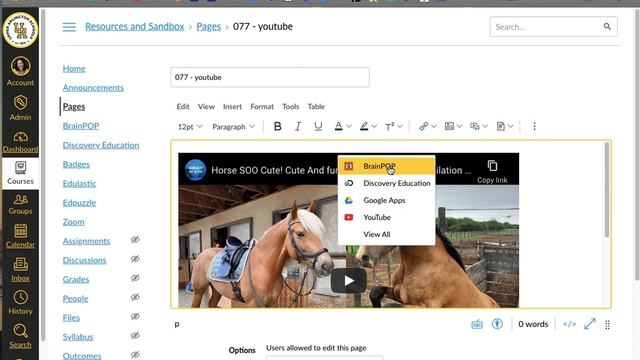The width and height of the screenshot is (640, 360).
Task: Open the accessibility checker icon
Action: pos(497,324)
